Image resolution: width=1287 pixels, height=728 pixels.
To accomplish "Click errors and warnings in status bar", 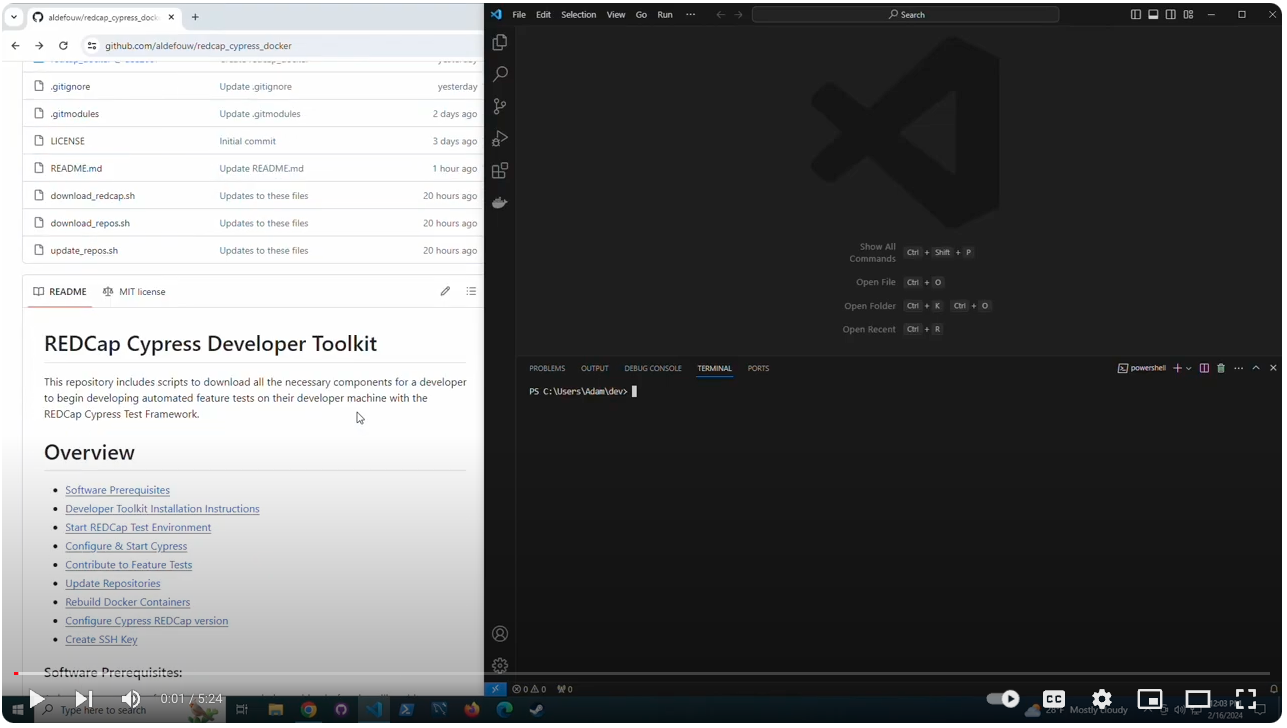I will (x=529, y=689).
